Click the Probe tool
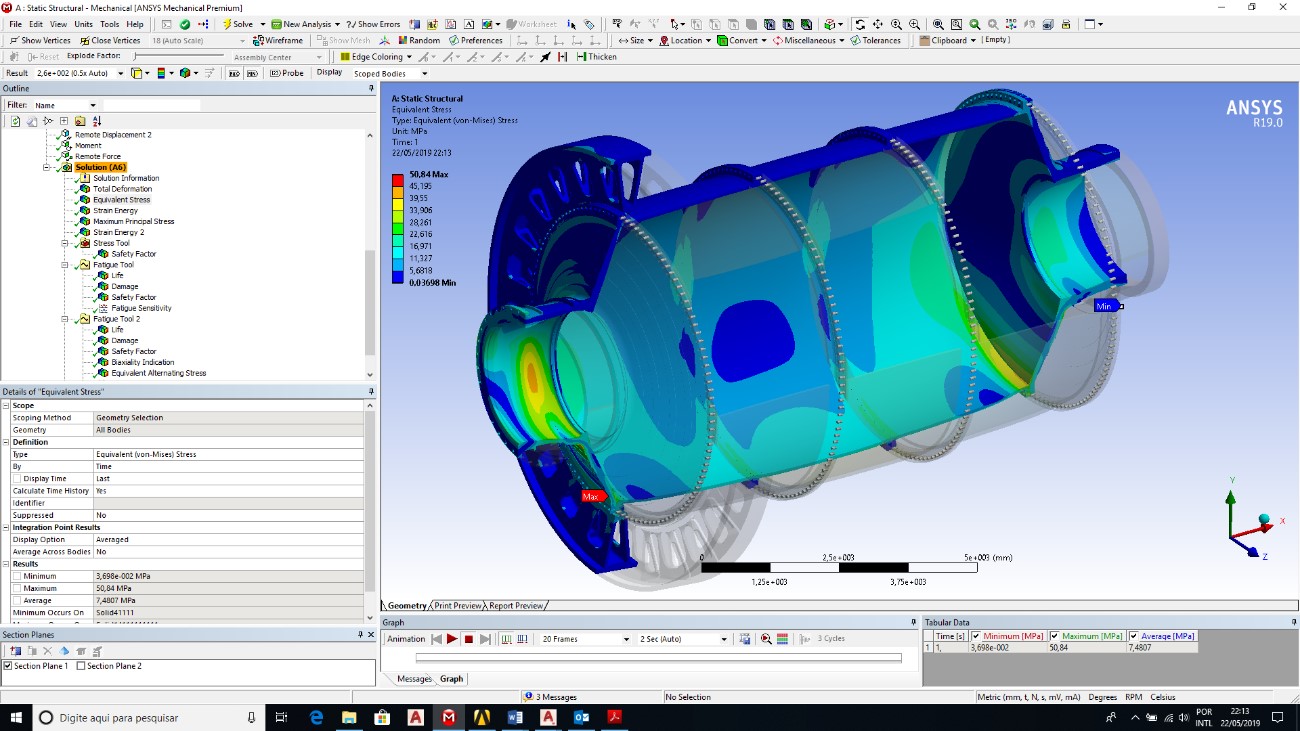This screenshot has width=1300, height=731. 286,73
